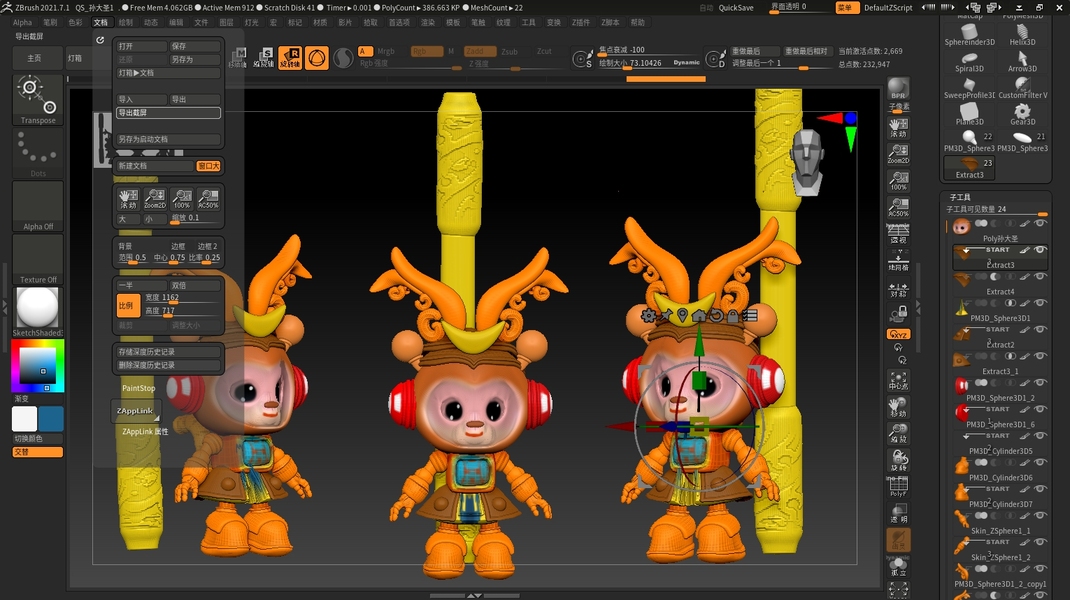Click QuickSave button
This screenshot has height=600, width=1070.
tap(736, 8)
